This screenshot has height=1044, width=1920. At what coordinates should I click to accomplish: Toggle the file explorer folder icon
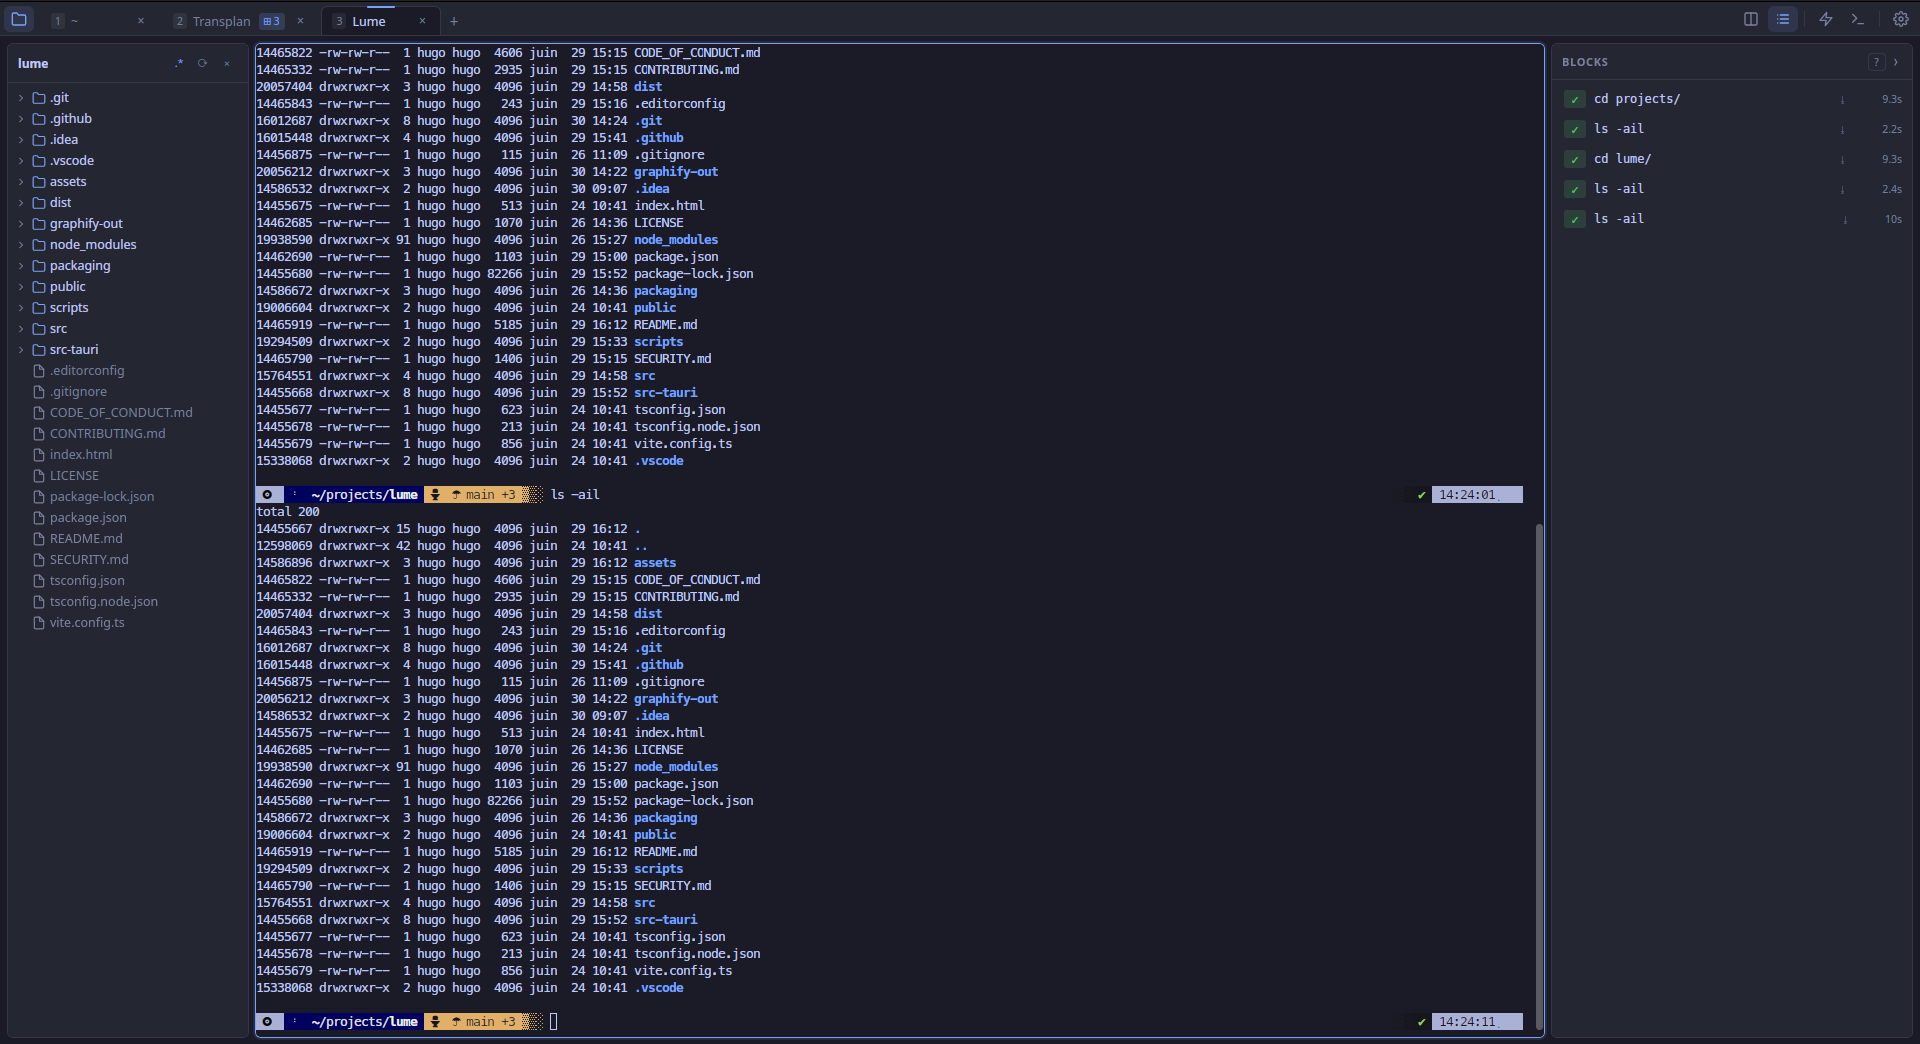pyautogui.click(x=19, y=19)
